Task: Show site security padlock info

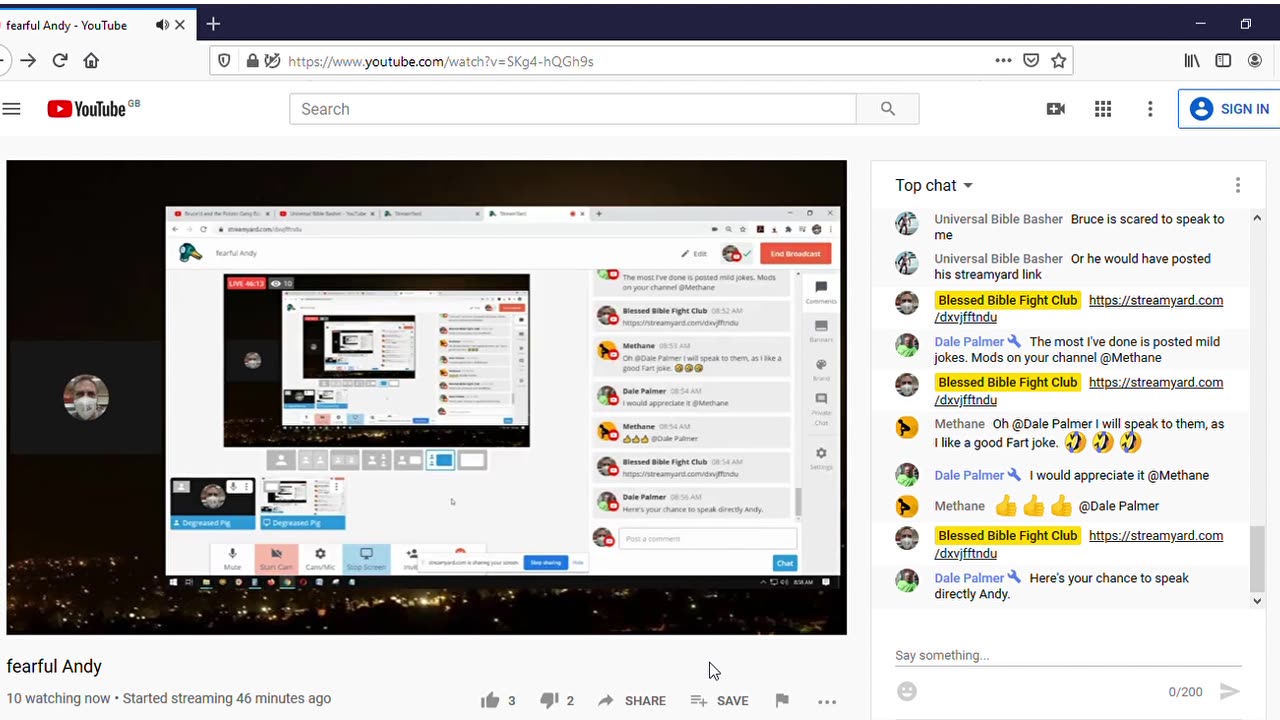Action: (252, 60)
